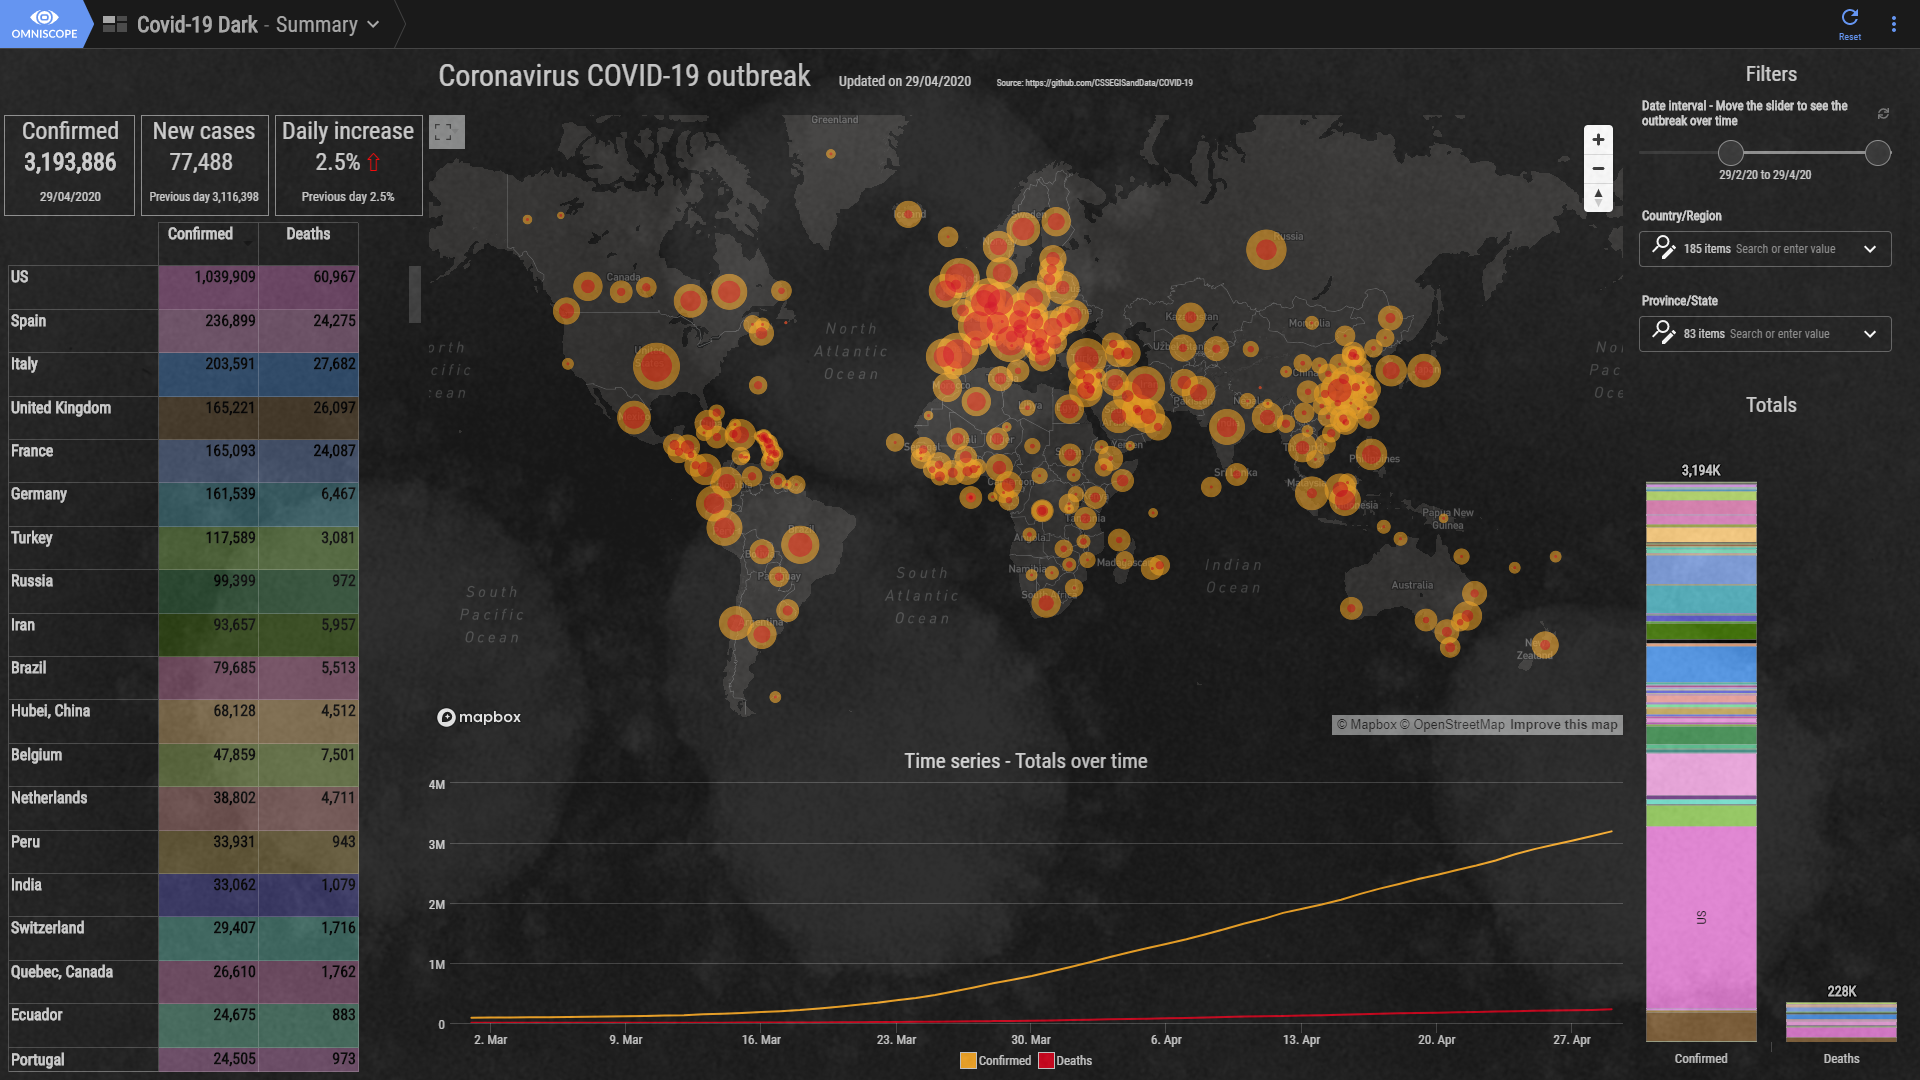
Task: Expand the Province/State filter dropdown
Action: pyautogui.click(x=1869, y=334)
